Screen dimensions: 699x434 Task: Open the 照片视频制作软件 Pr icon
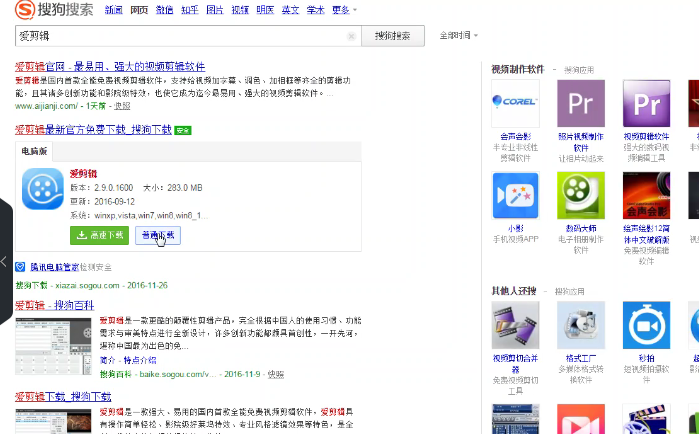(x=581, y=103)
